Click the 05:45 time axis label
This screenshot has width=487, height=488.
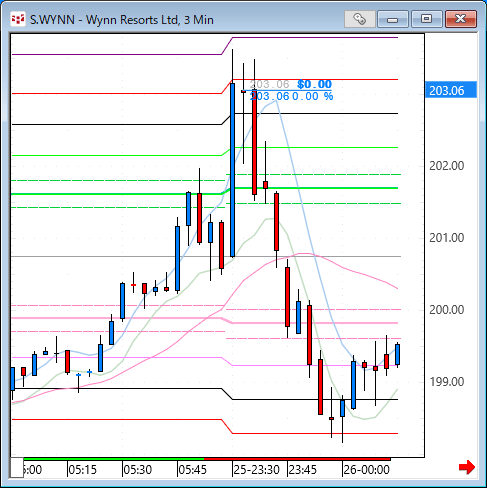tap(193, 470)
